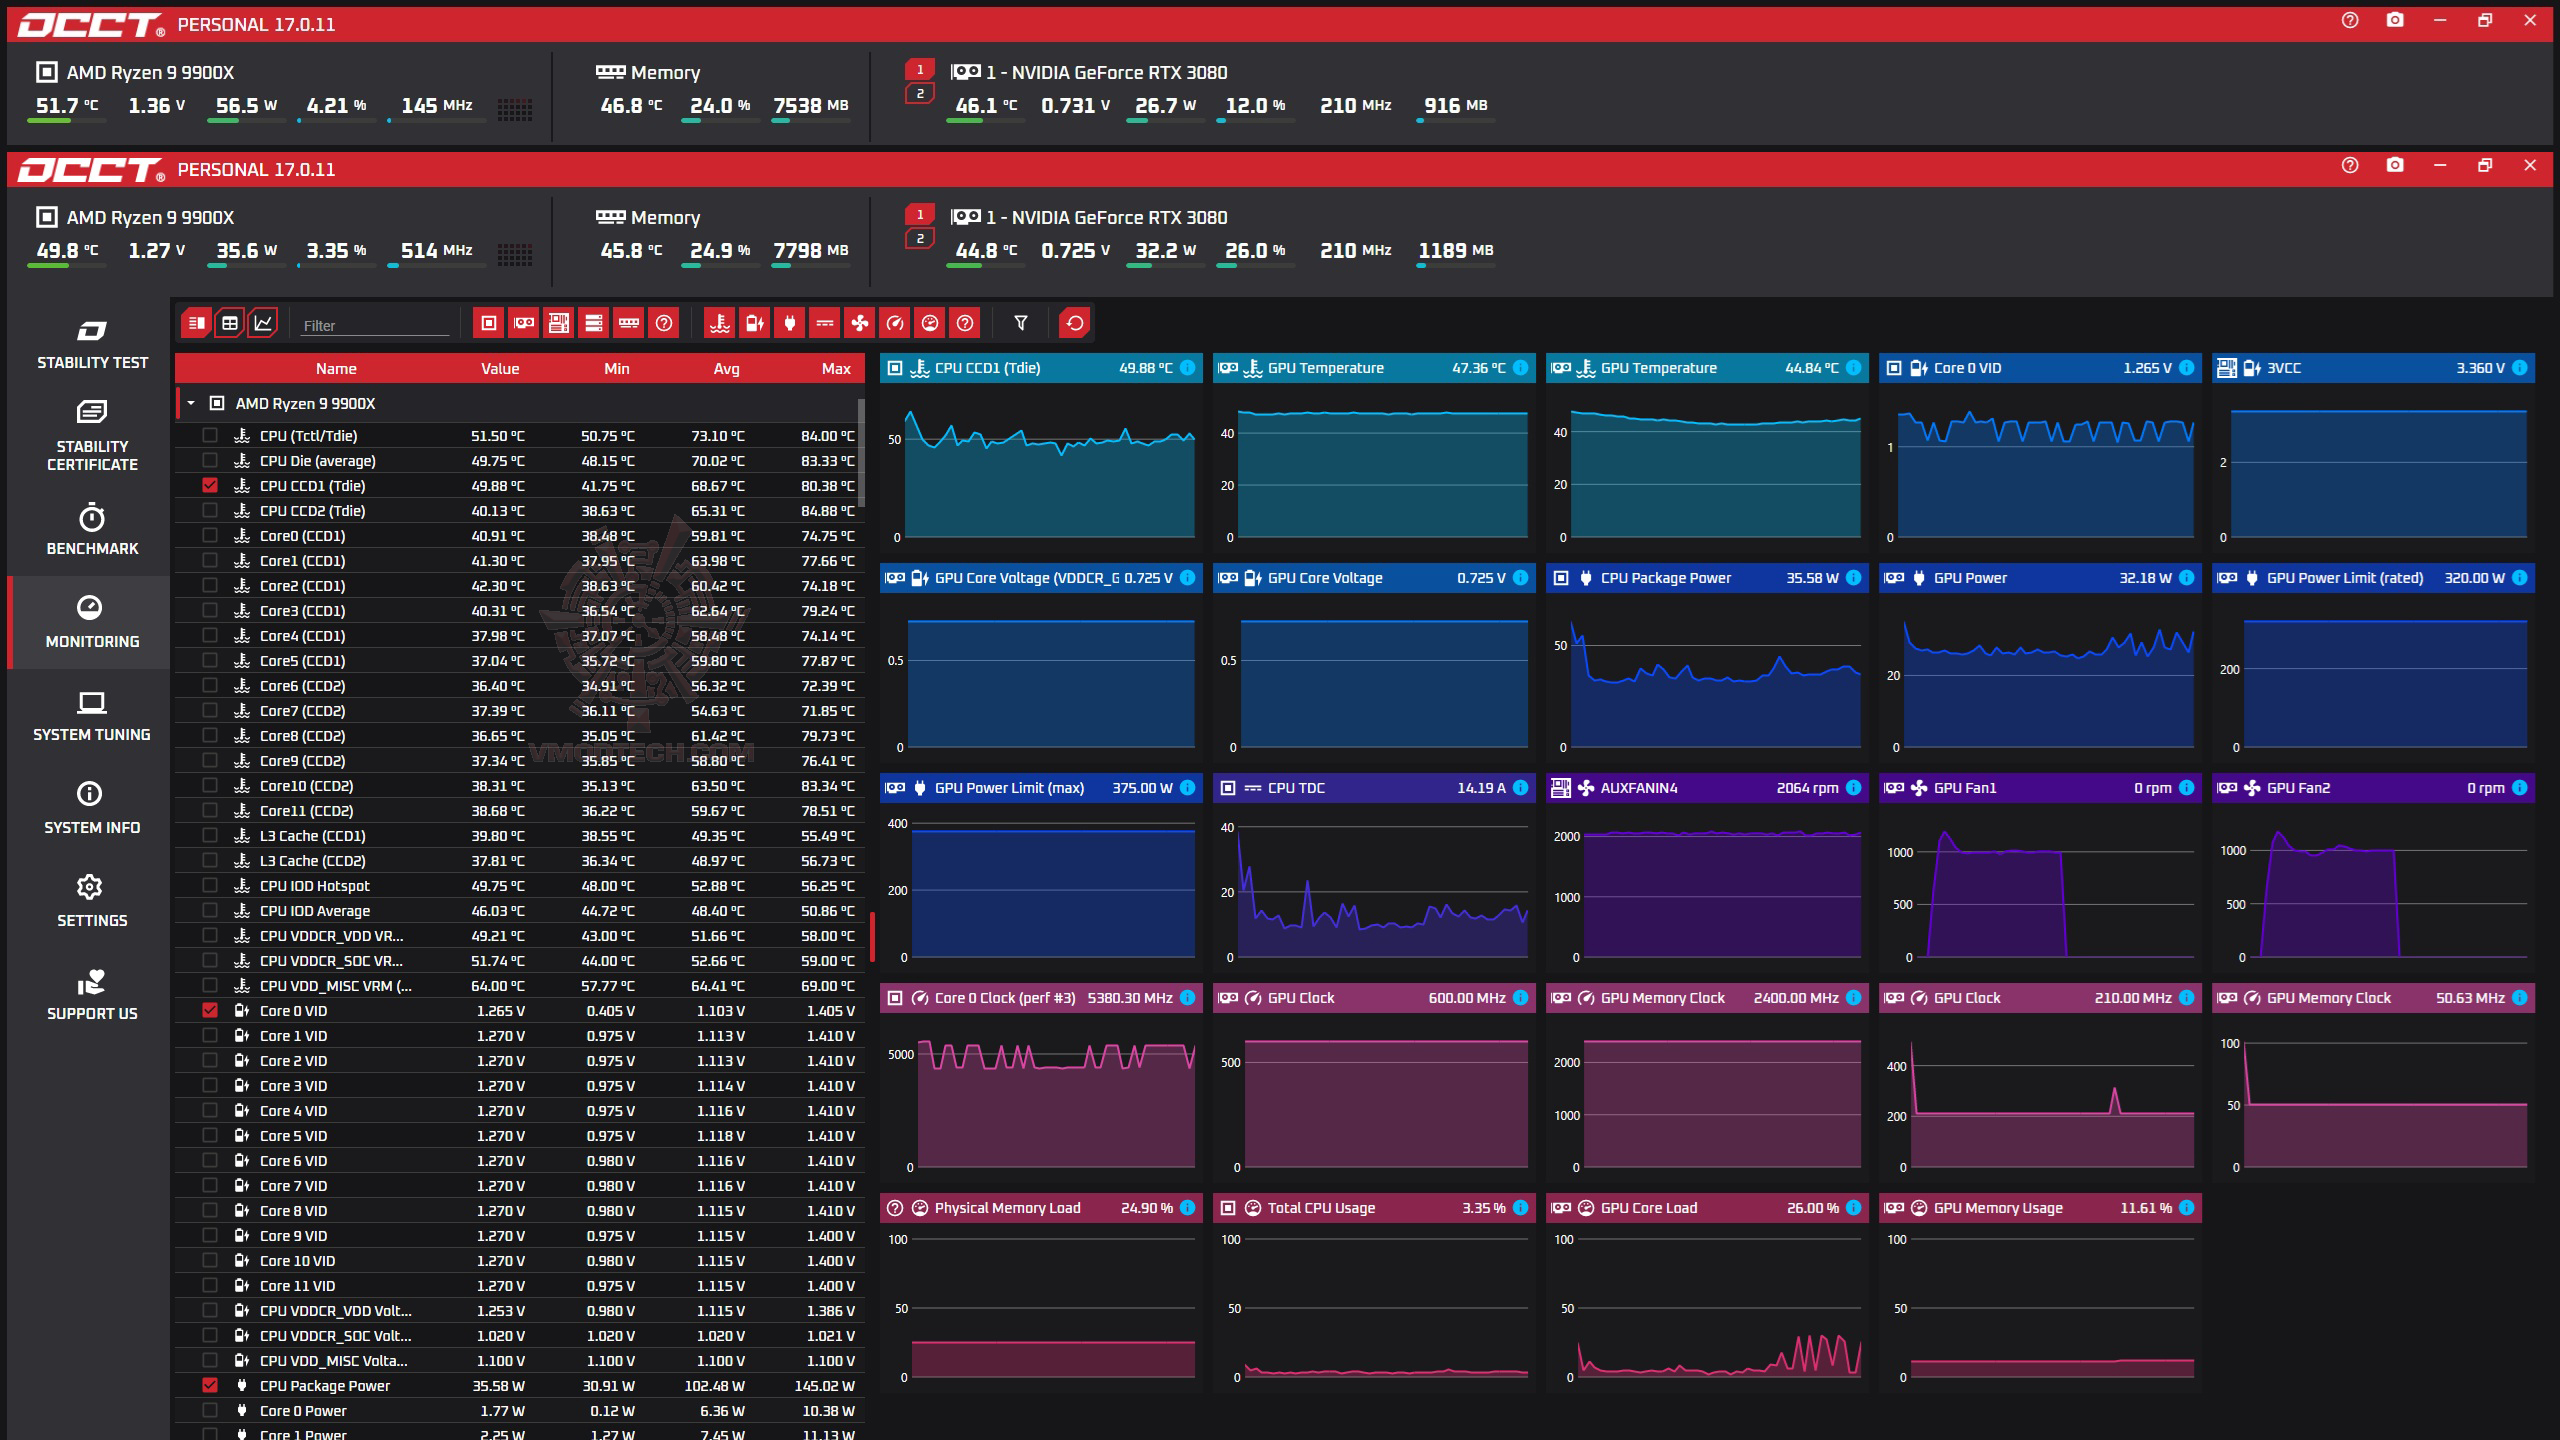Toggle the fan sensor type filter
The height and width of the screenshot is (1440, 2560).
pyautogui.click(x=860, y=323)
